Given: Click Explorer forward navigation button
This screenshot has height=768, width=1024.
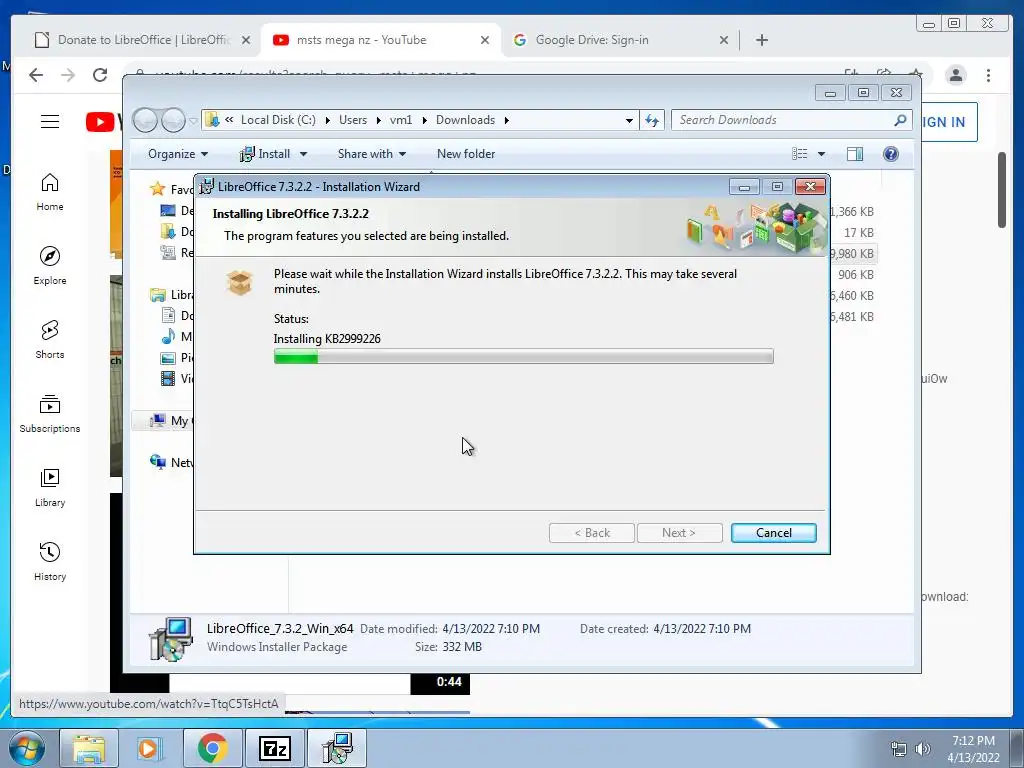Looking at the screenshot, I should tap(173, 120).
